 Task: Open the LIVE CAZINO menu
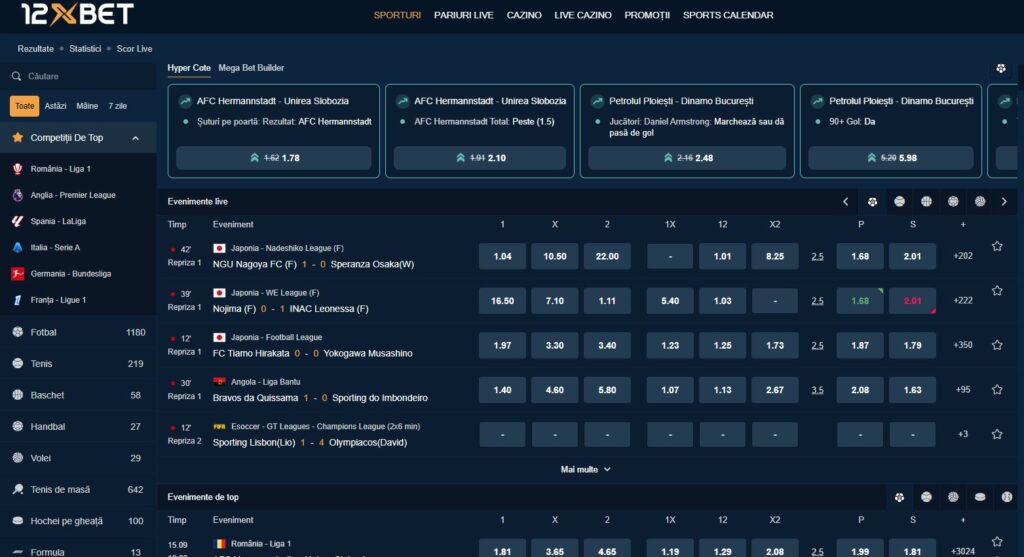583,15
